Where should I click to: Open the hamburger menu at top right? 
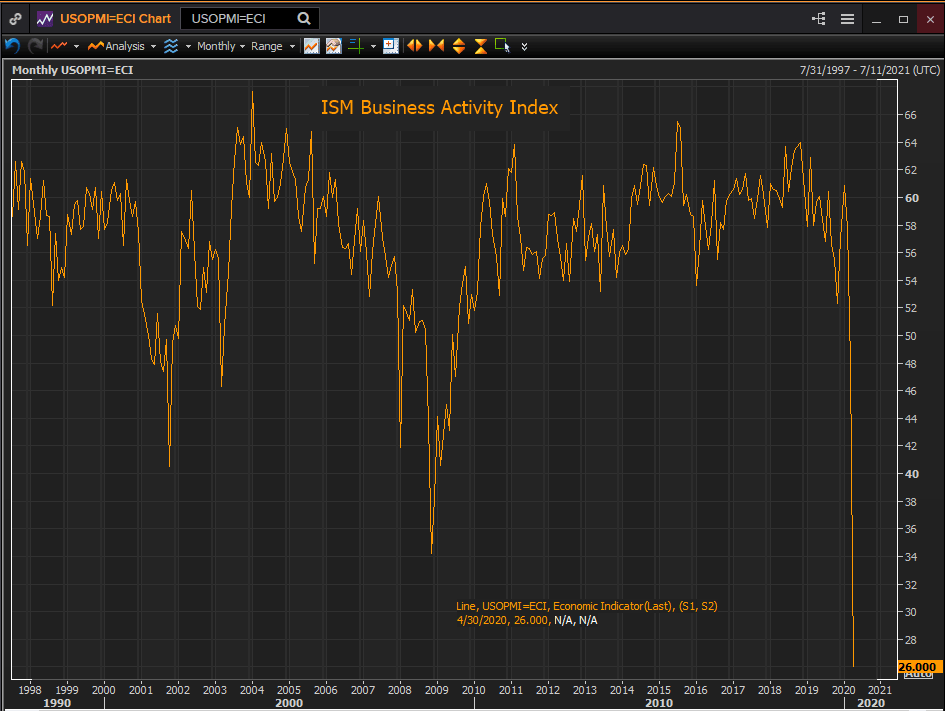click(847, 19)
